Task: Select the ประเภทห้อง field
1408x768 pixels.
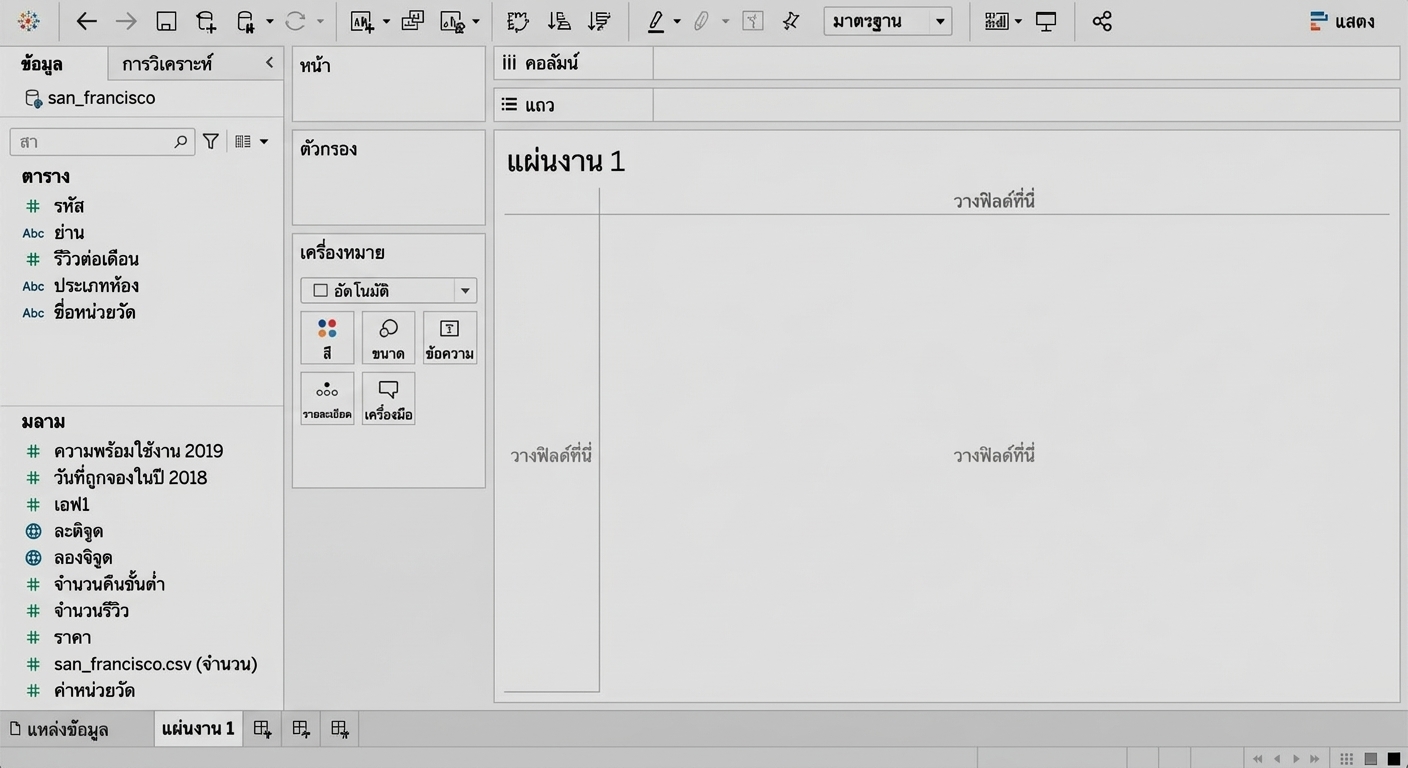Action: (96, 286)
